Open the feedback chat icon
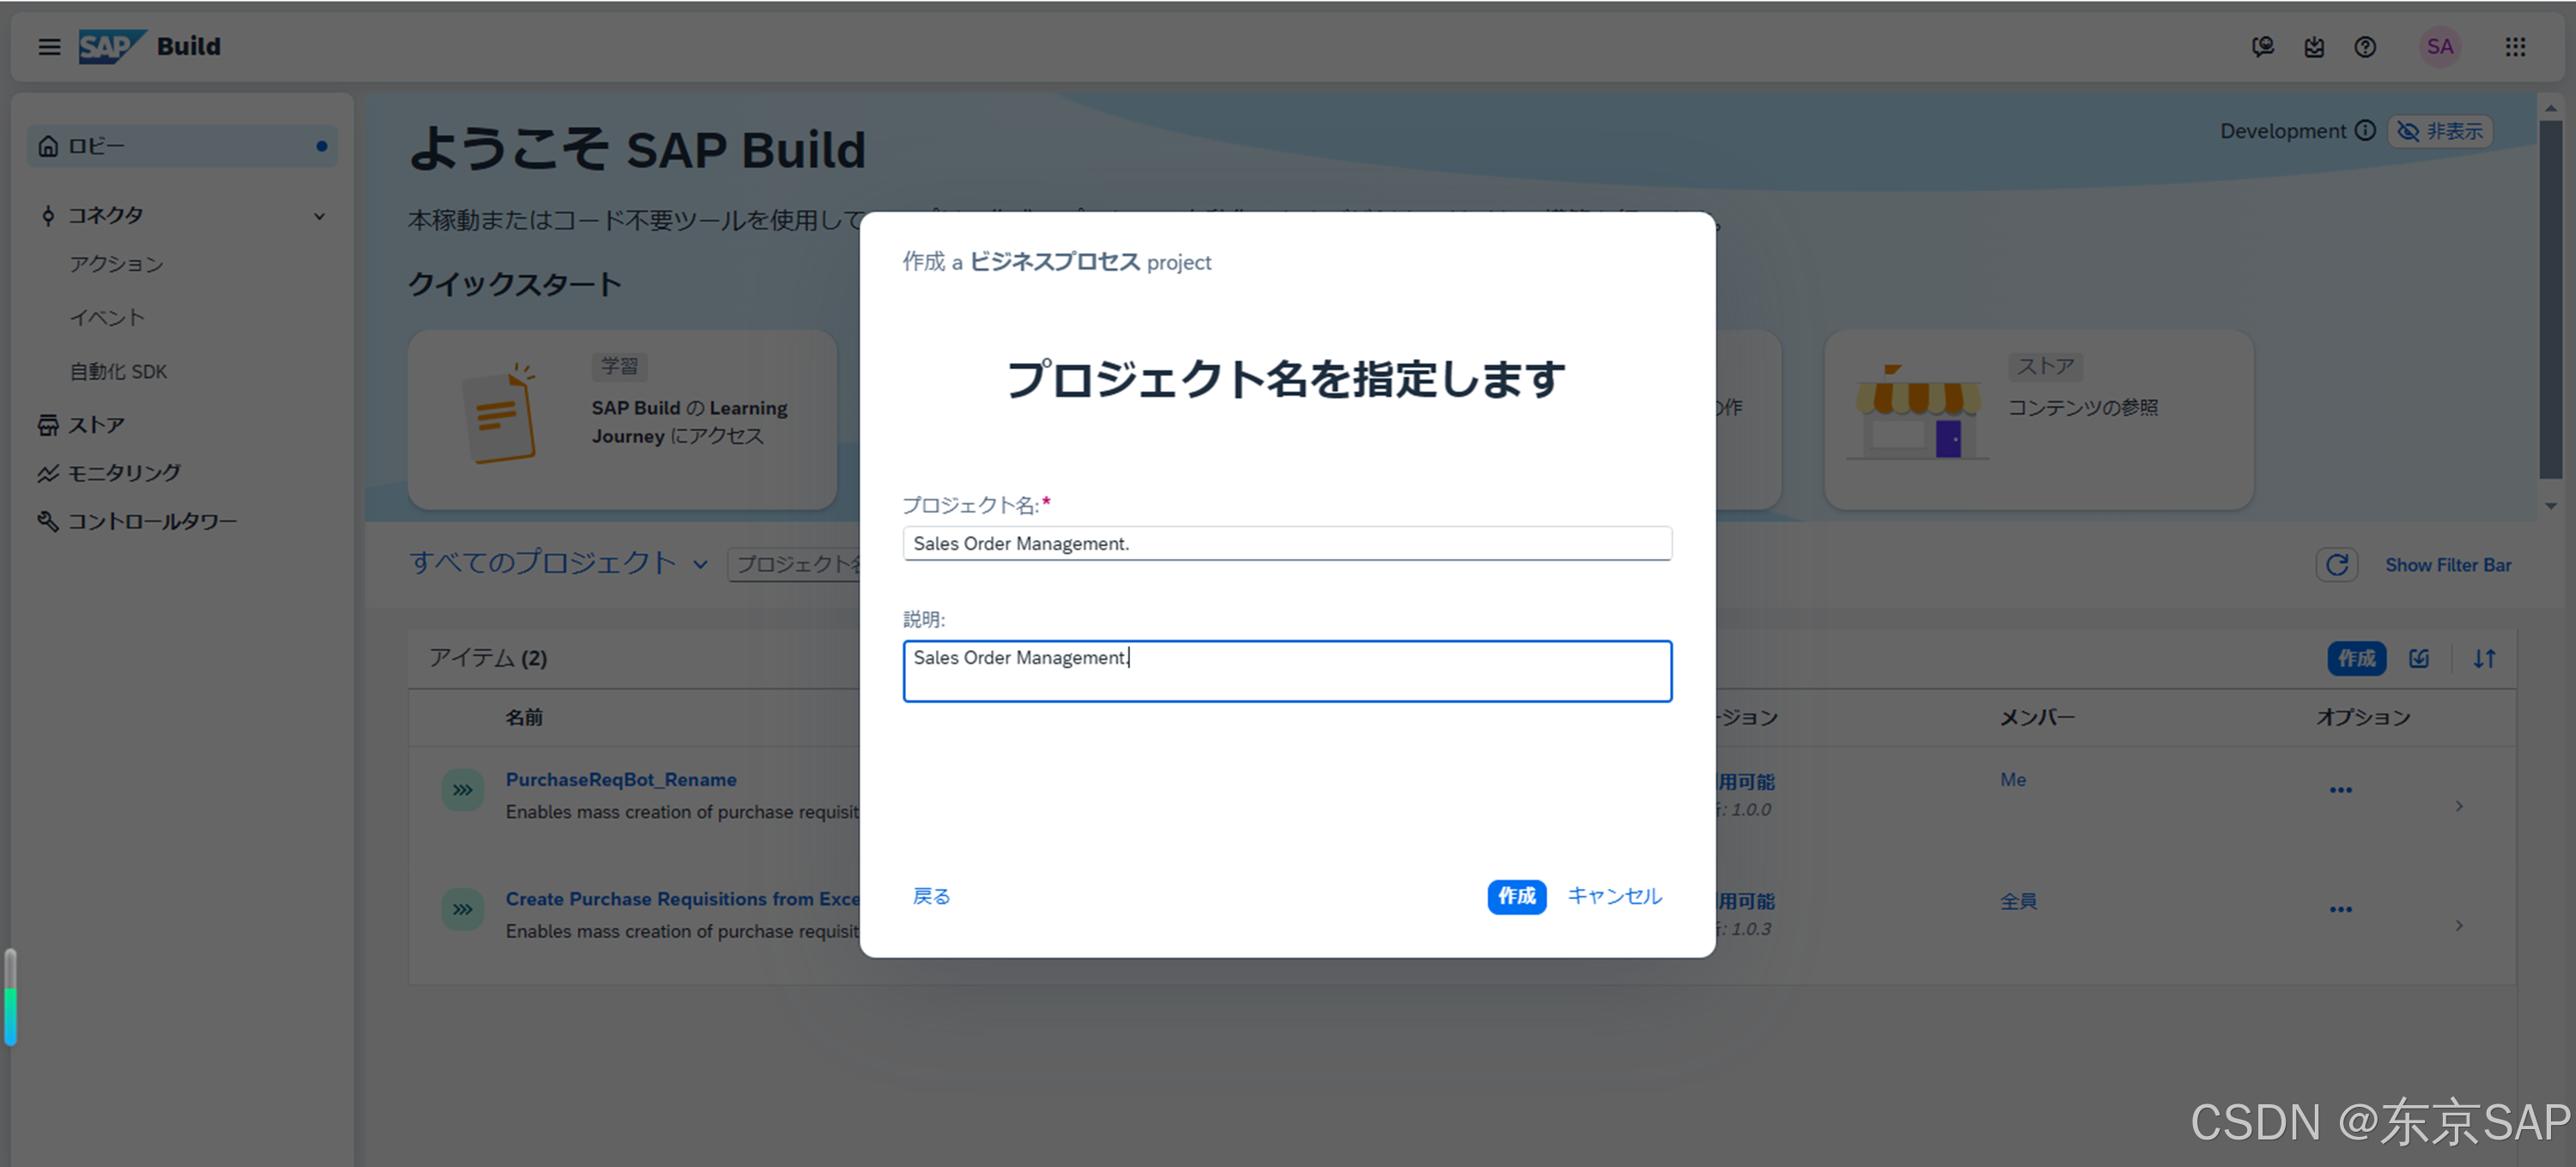Screen dimensions: 2576x1167 tap(2262, 46)
